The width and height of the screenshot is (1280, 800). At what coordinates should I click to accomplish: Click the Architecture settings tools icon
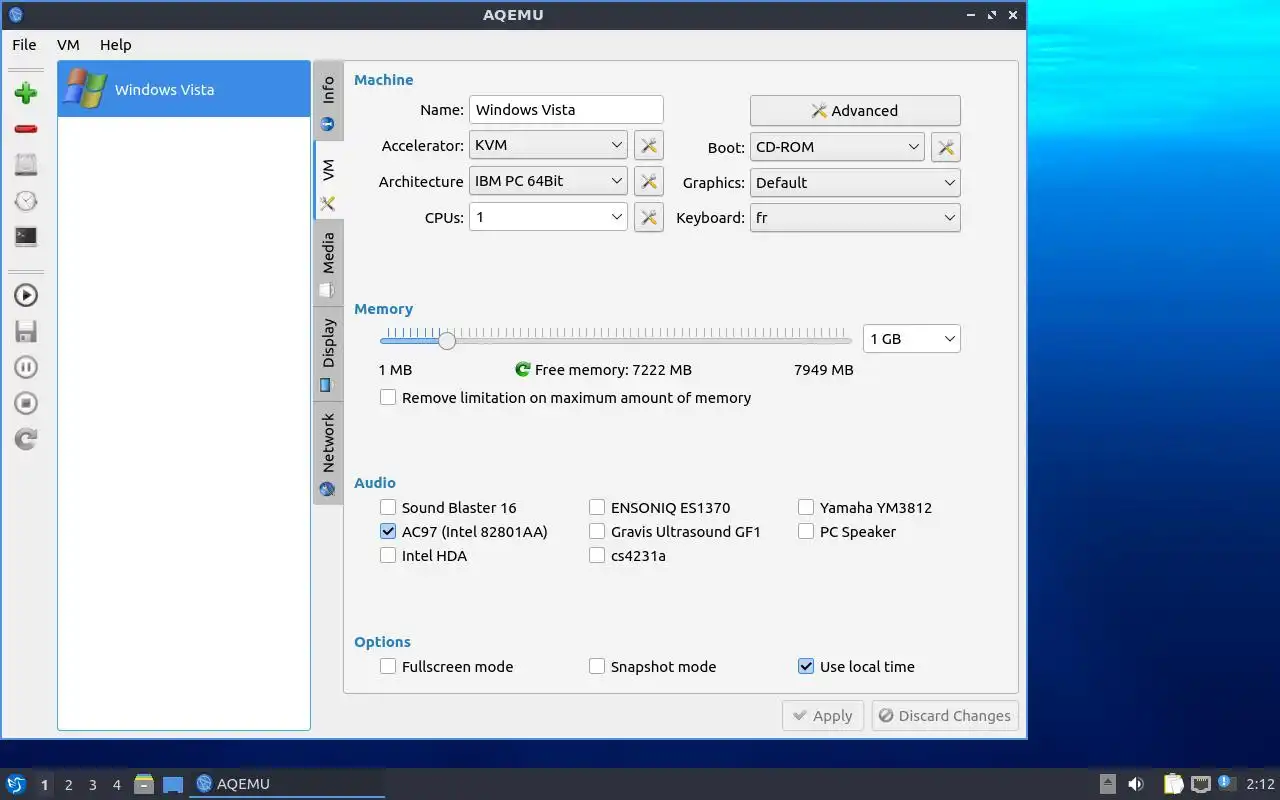point(649,182)
